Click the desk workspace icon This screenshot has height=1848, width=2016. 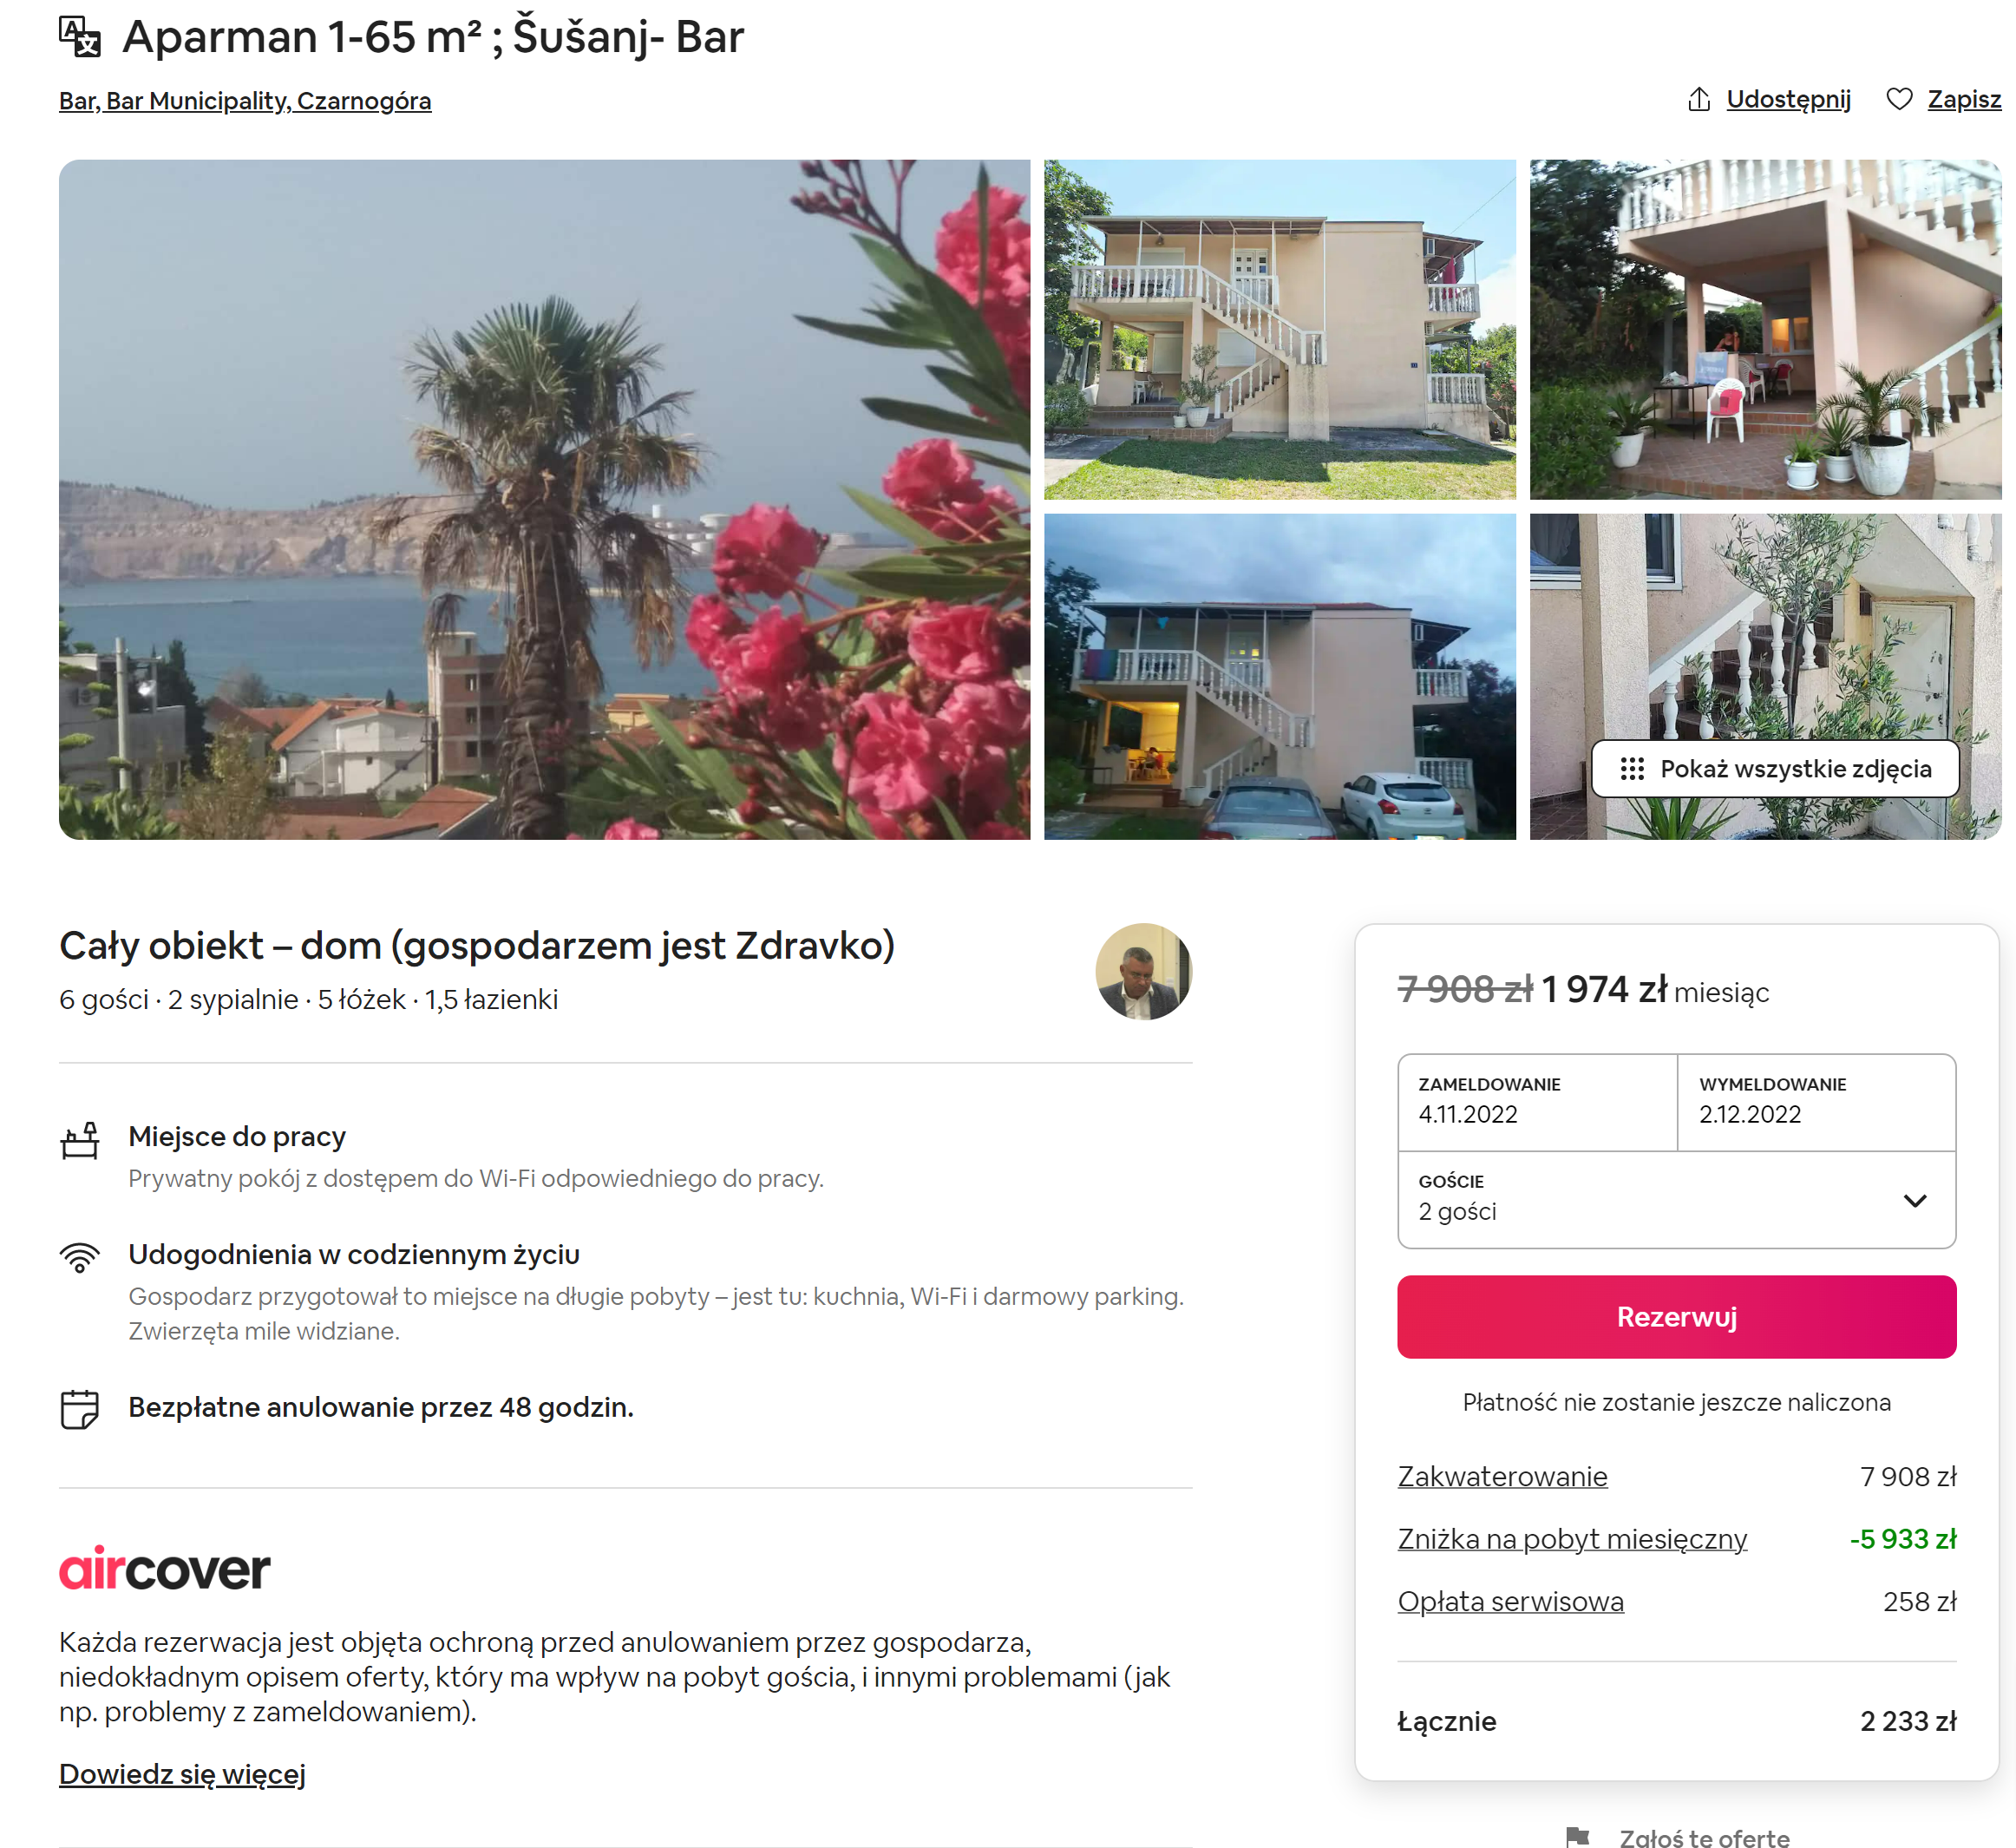coord(80,1141)
